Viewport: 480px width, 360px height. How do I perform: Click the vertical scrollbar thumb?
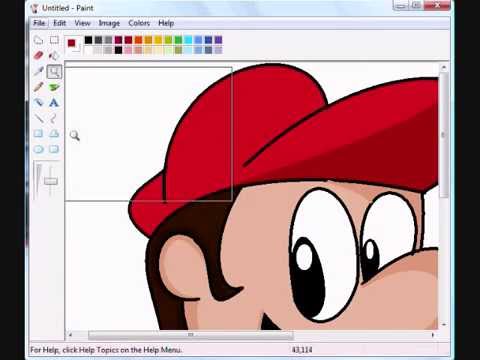(443, 135)
